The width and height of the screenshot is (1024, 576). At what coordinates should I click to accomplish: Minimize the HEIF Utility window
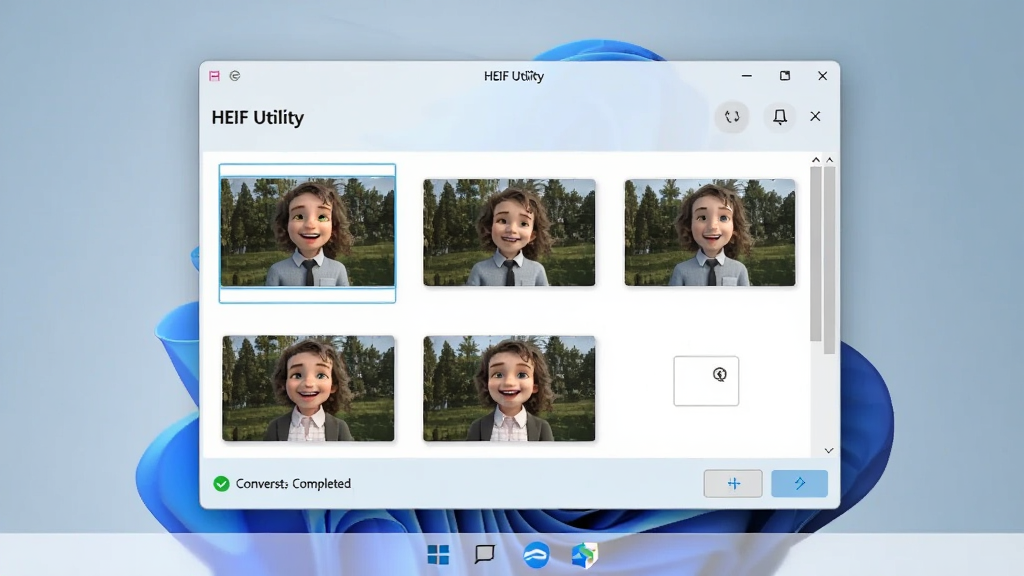746,76
